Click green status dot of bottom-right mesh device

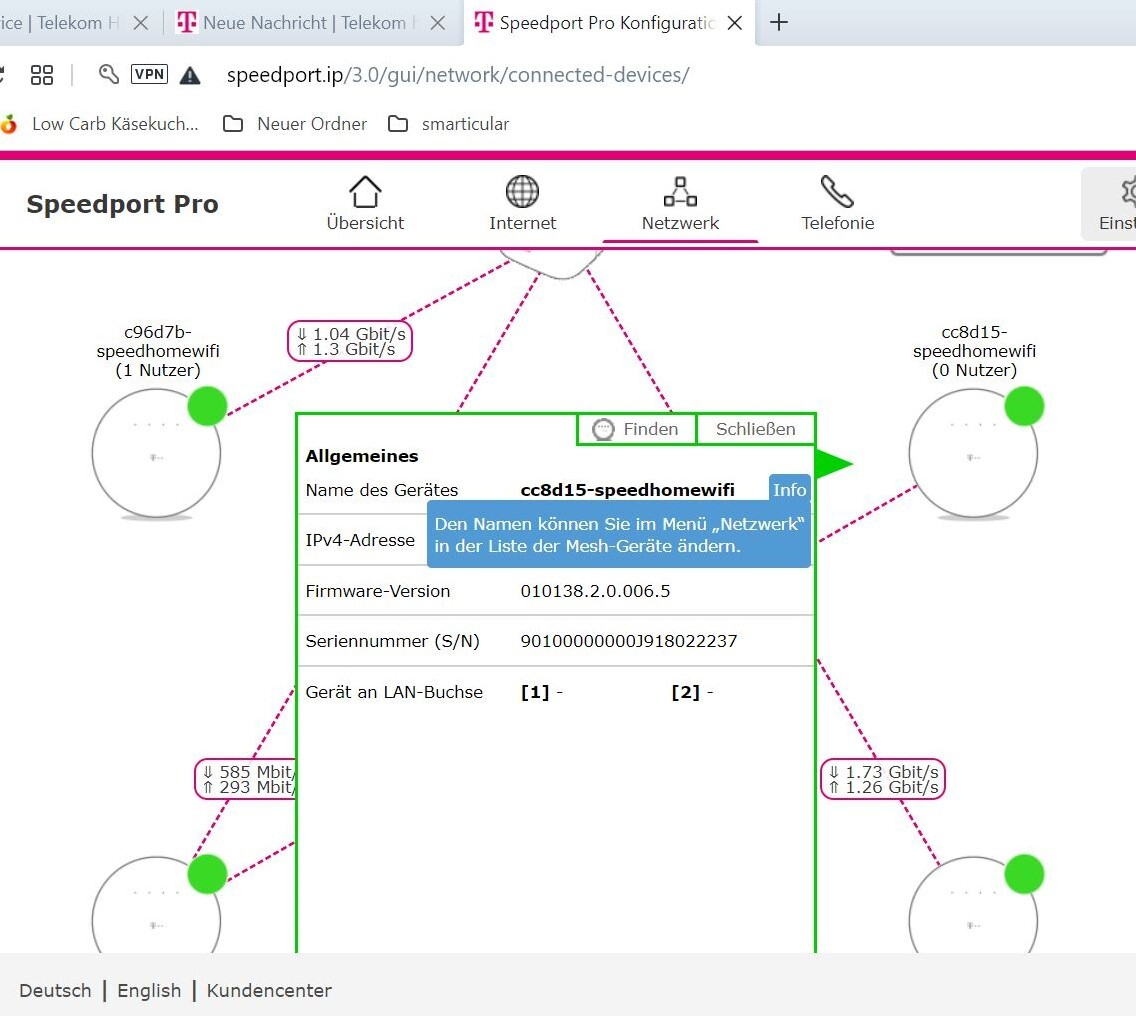click(x=1024, y=874)
